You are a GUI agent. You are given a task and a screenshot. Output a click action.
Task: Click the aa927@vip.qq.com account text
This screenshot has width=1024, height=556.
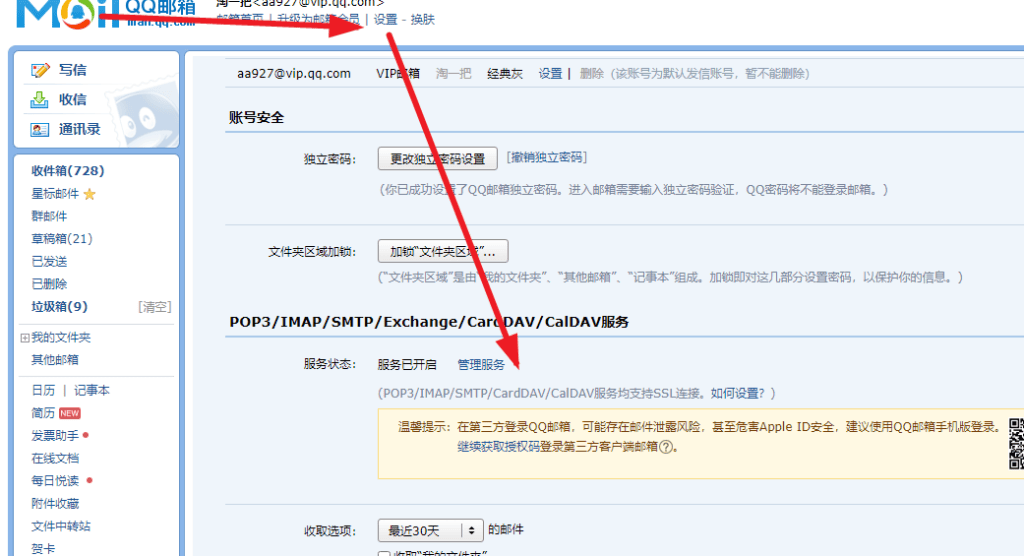point(294,73)
